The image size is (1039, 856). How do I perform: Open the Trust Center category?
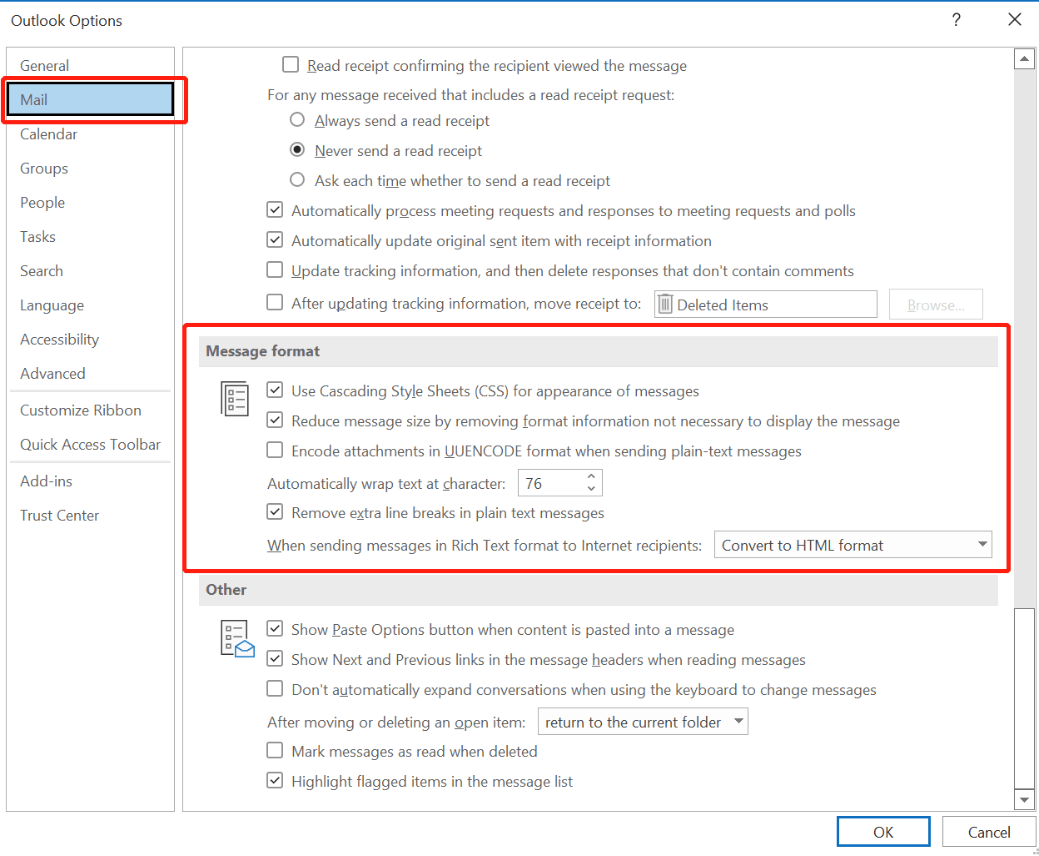coord(90,515)
